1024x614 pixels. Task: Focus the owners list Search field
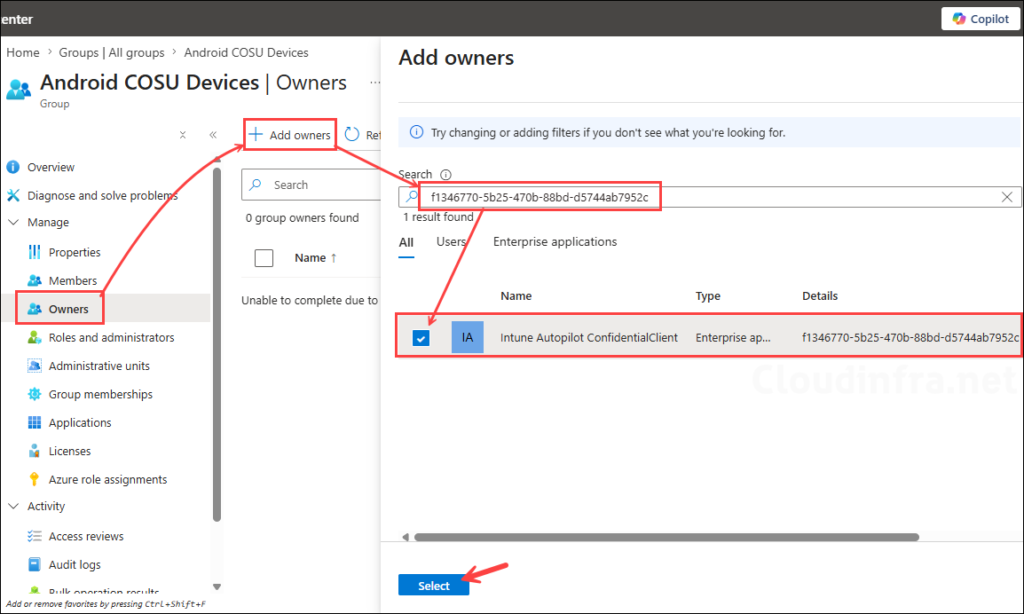[x=311, y=185]
